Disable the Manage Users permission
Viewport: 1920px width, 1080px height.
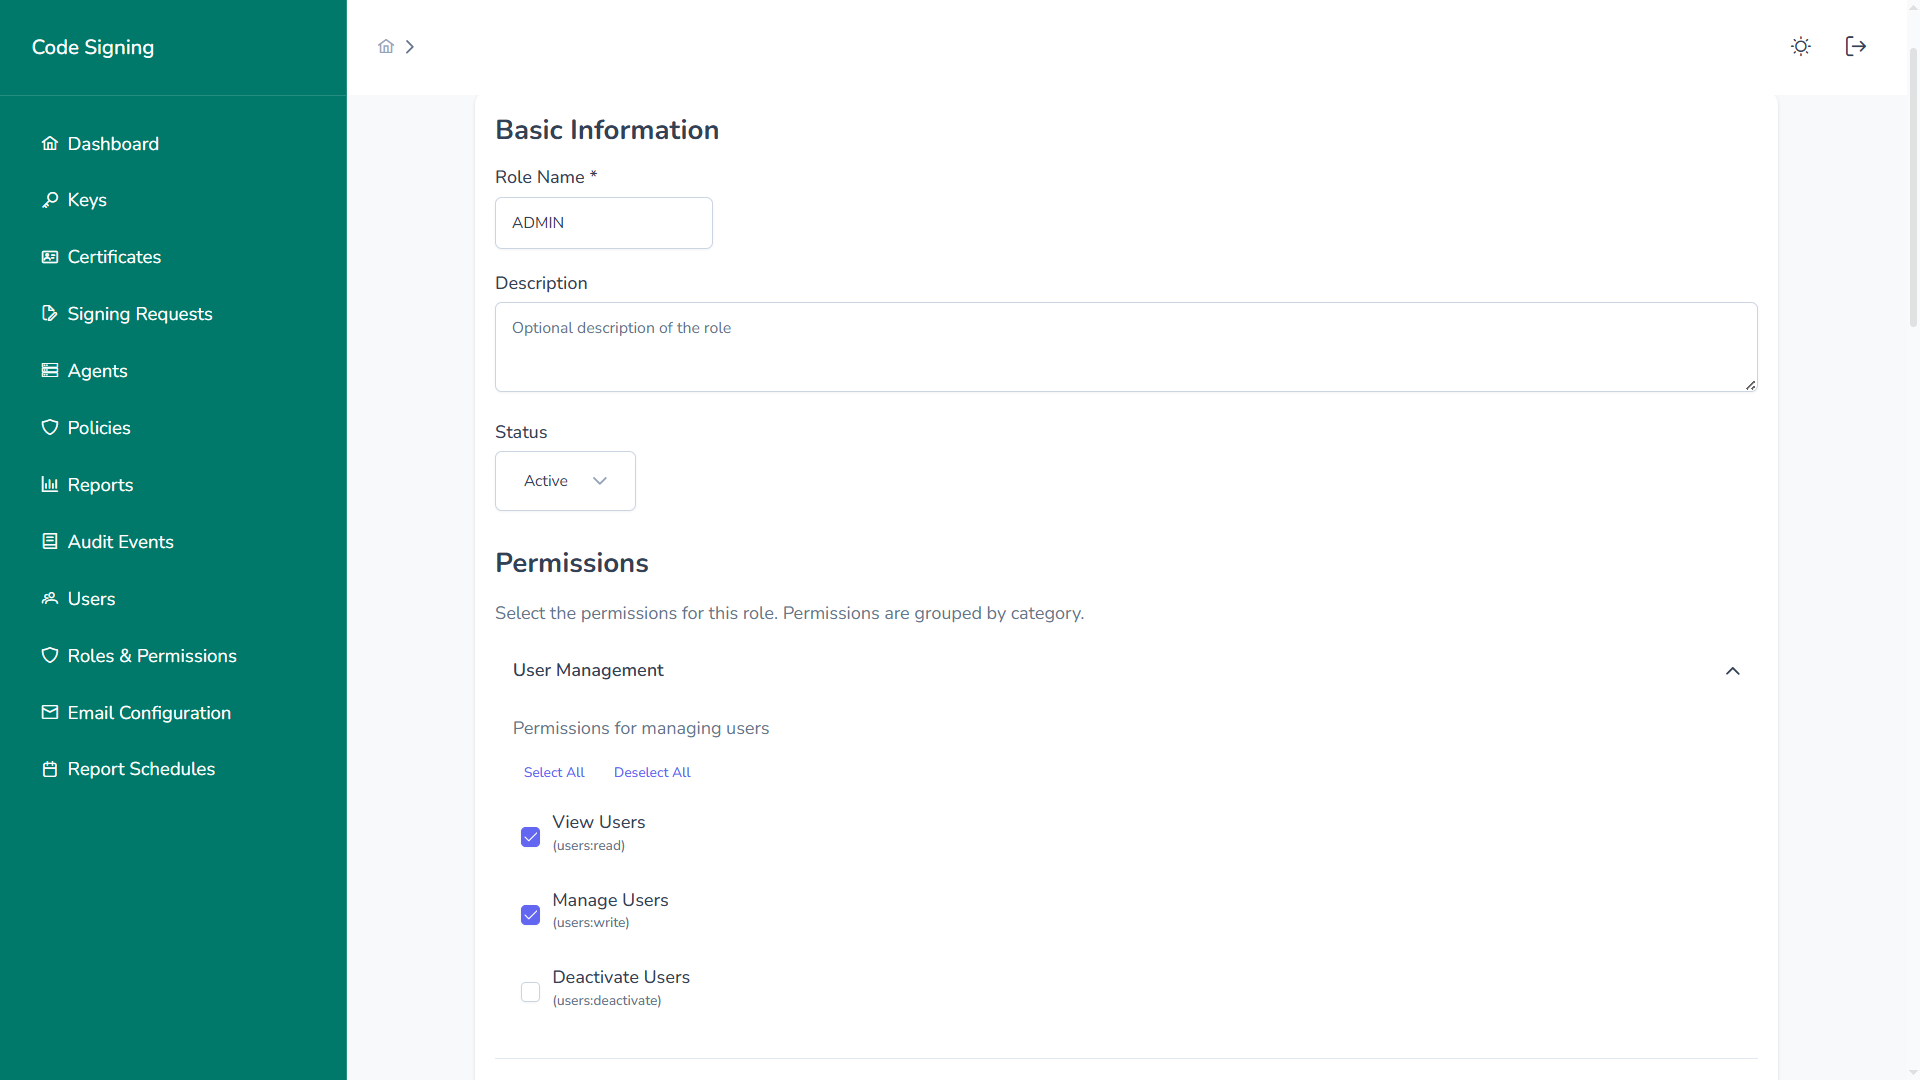click(530, 914)
